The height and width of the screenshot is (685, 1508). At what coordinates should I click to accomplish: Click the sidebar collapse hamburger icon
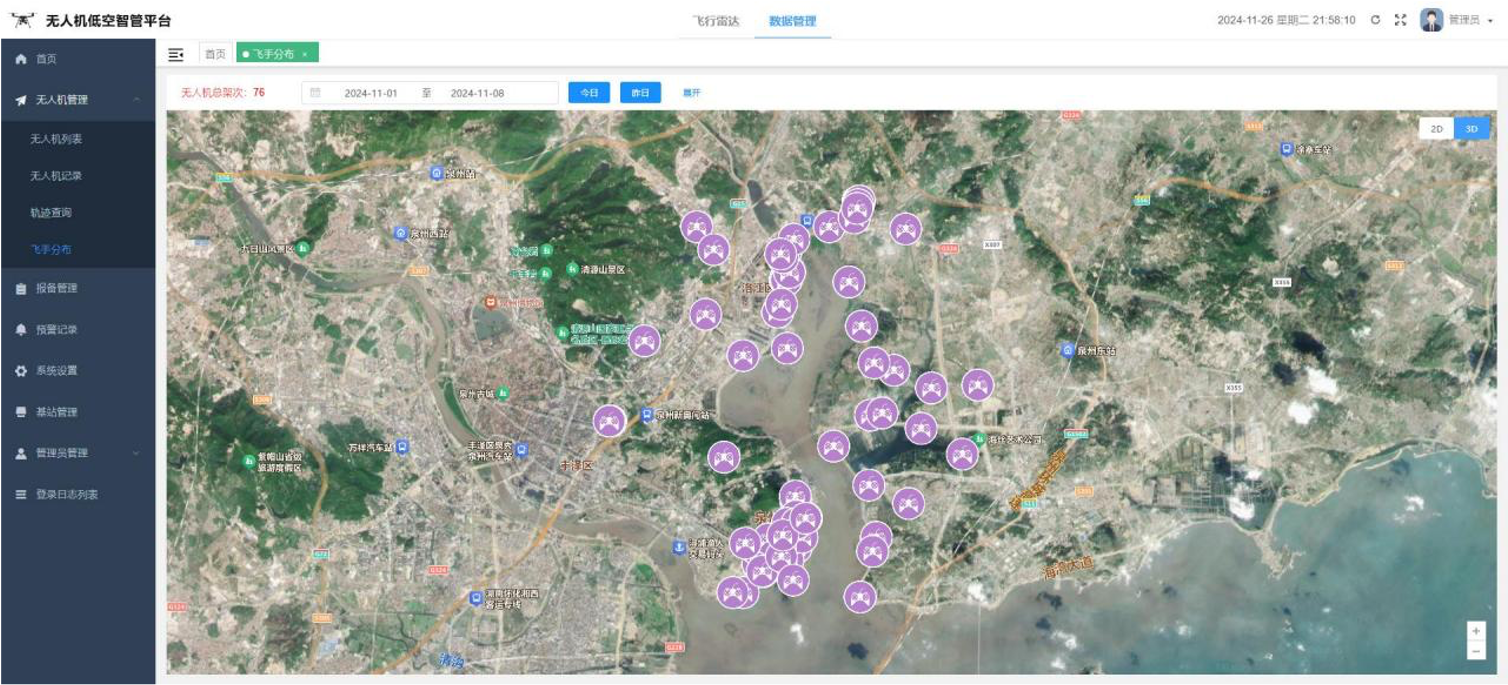coord(176,54)
